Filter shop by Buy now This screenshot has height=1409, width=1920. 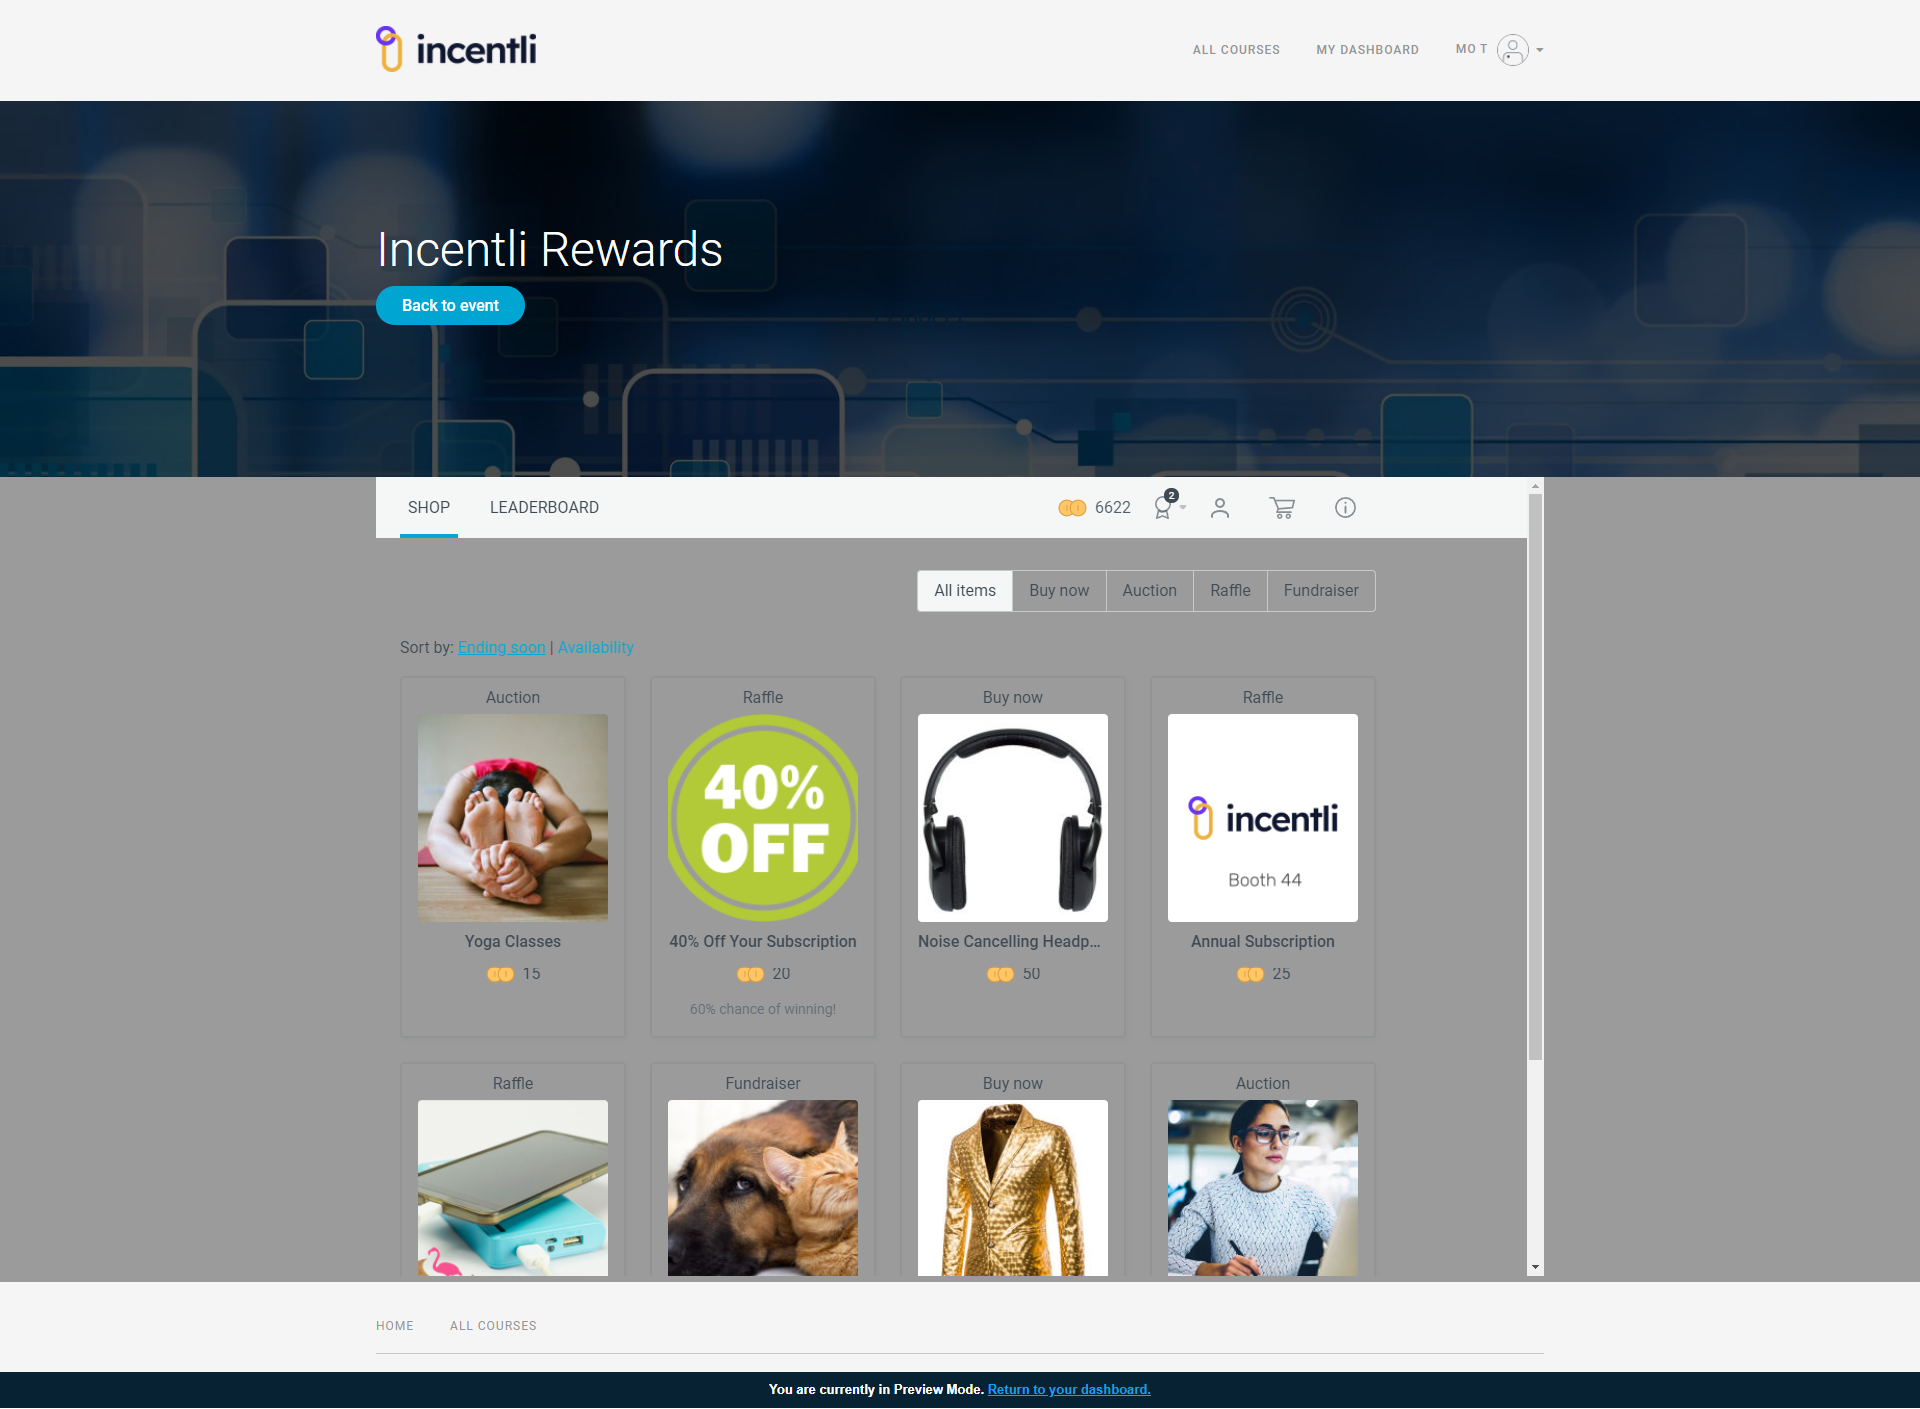1058,591
